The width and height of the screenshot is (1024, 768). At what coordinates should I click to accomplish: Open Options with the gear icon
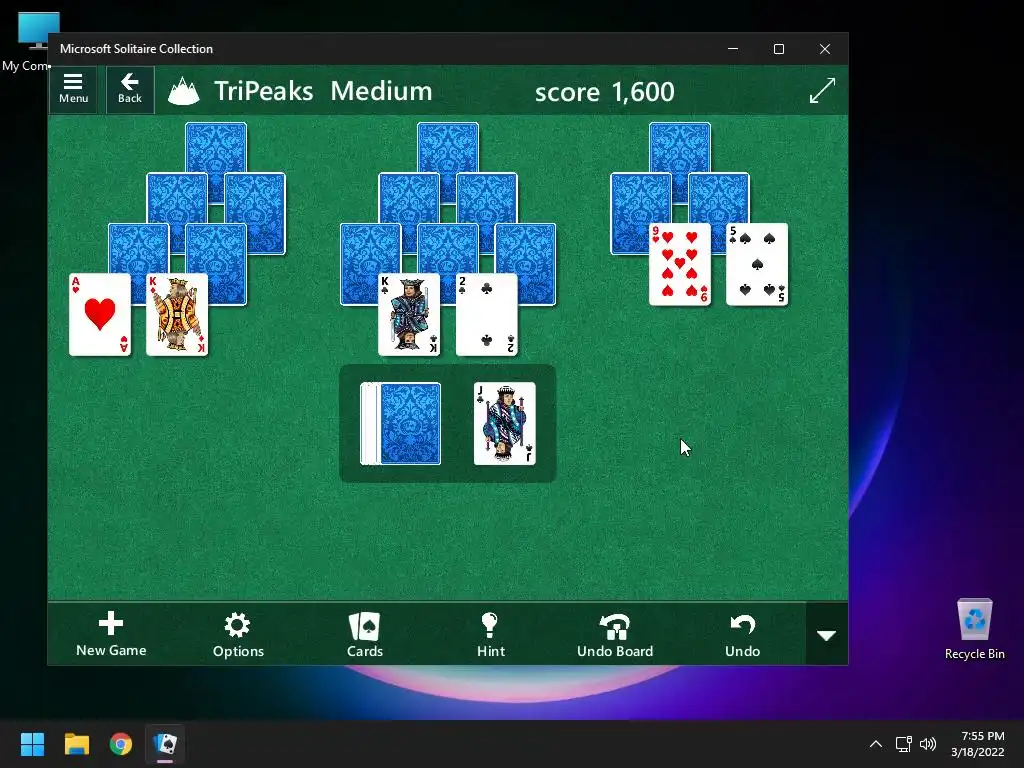238,634
